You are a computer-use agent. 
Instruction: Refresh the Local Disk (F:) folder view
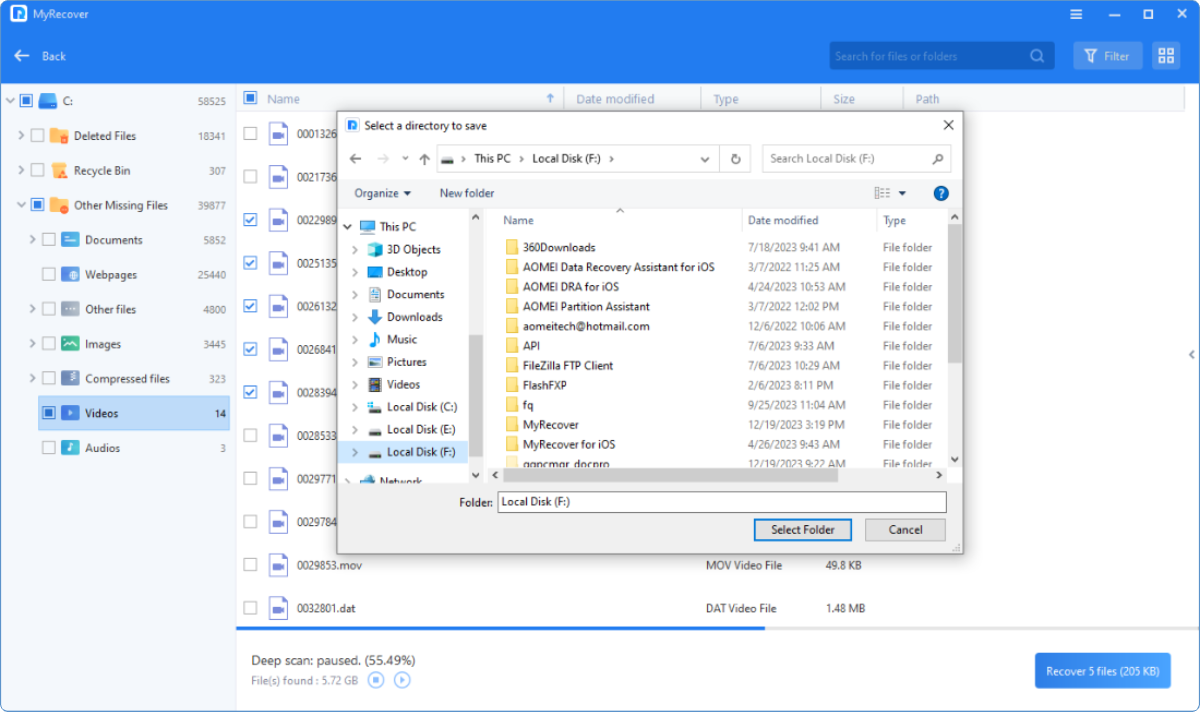pyautogui.click(x=735, y=158)
